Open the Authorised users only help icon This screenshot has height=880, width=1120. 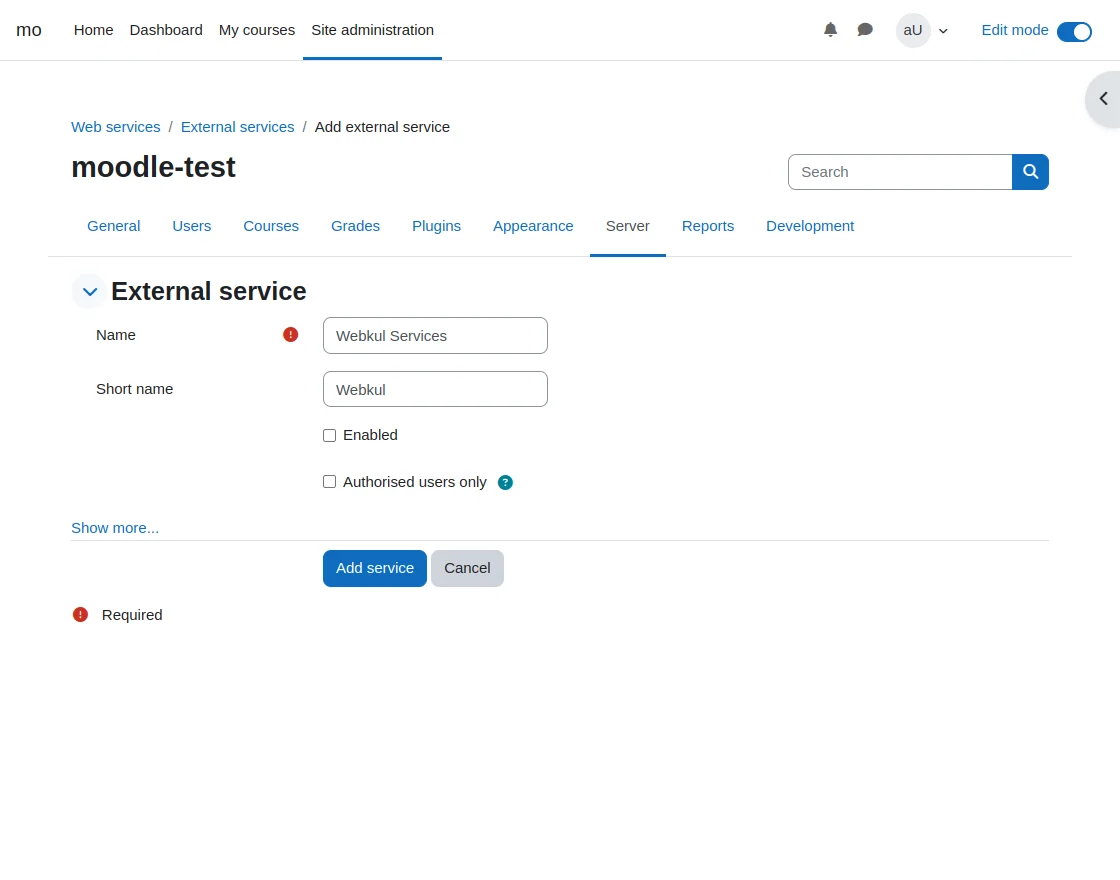coord(505,482)
